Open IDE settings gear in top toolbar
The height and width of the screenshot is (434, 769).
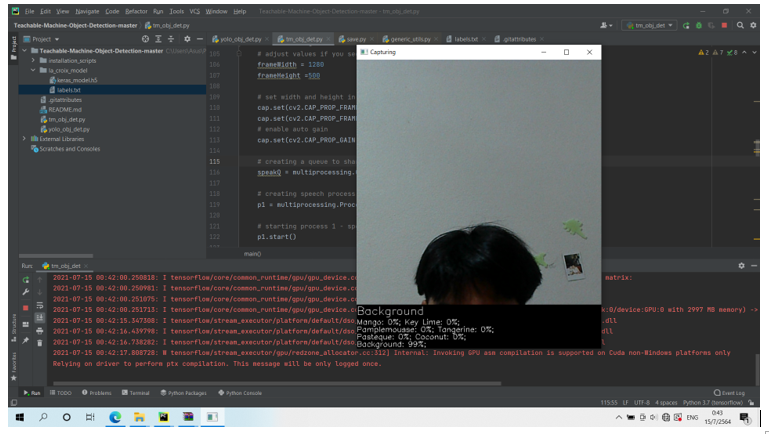coord(753,26)
